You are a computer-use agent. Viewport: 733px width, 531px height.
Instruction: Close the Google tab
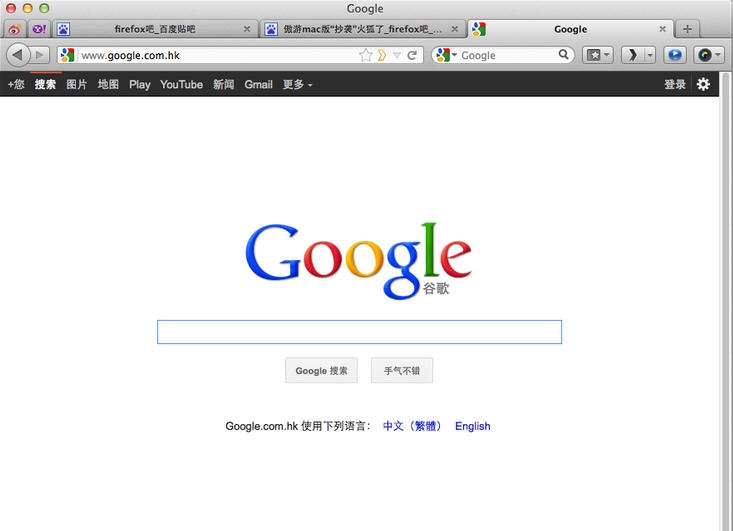662,29
